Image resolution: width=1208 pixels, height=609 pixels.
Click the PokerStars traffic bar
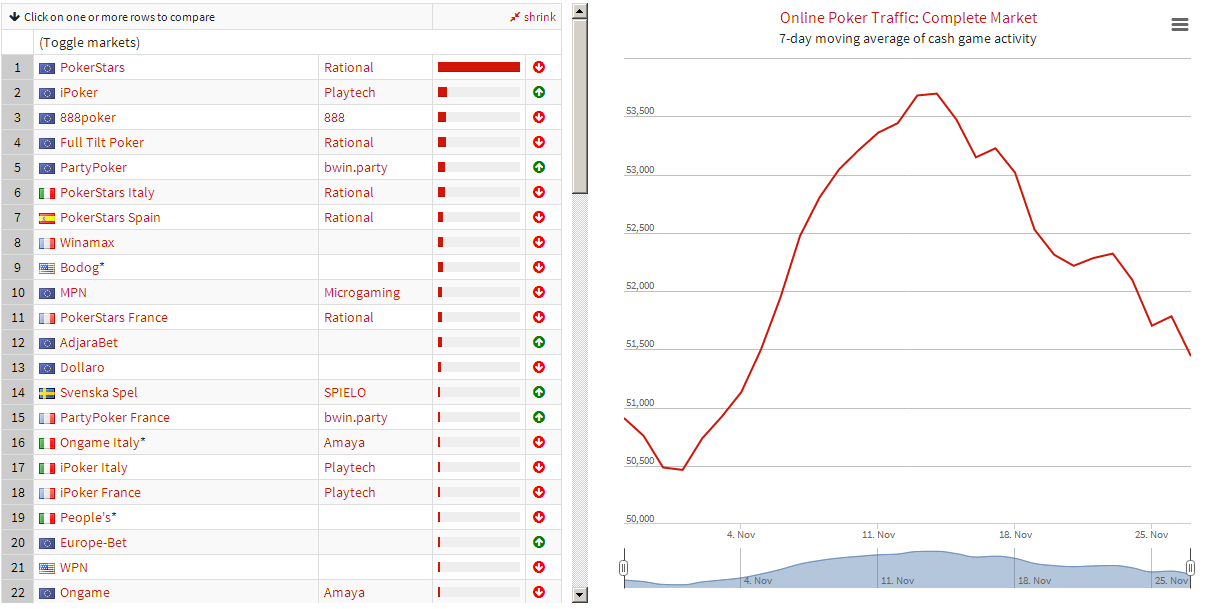pyautogui.click(x=479, y=67)
